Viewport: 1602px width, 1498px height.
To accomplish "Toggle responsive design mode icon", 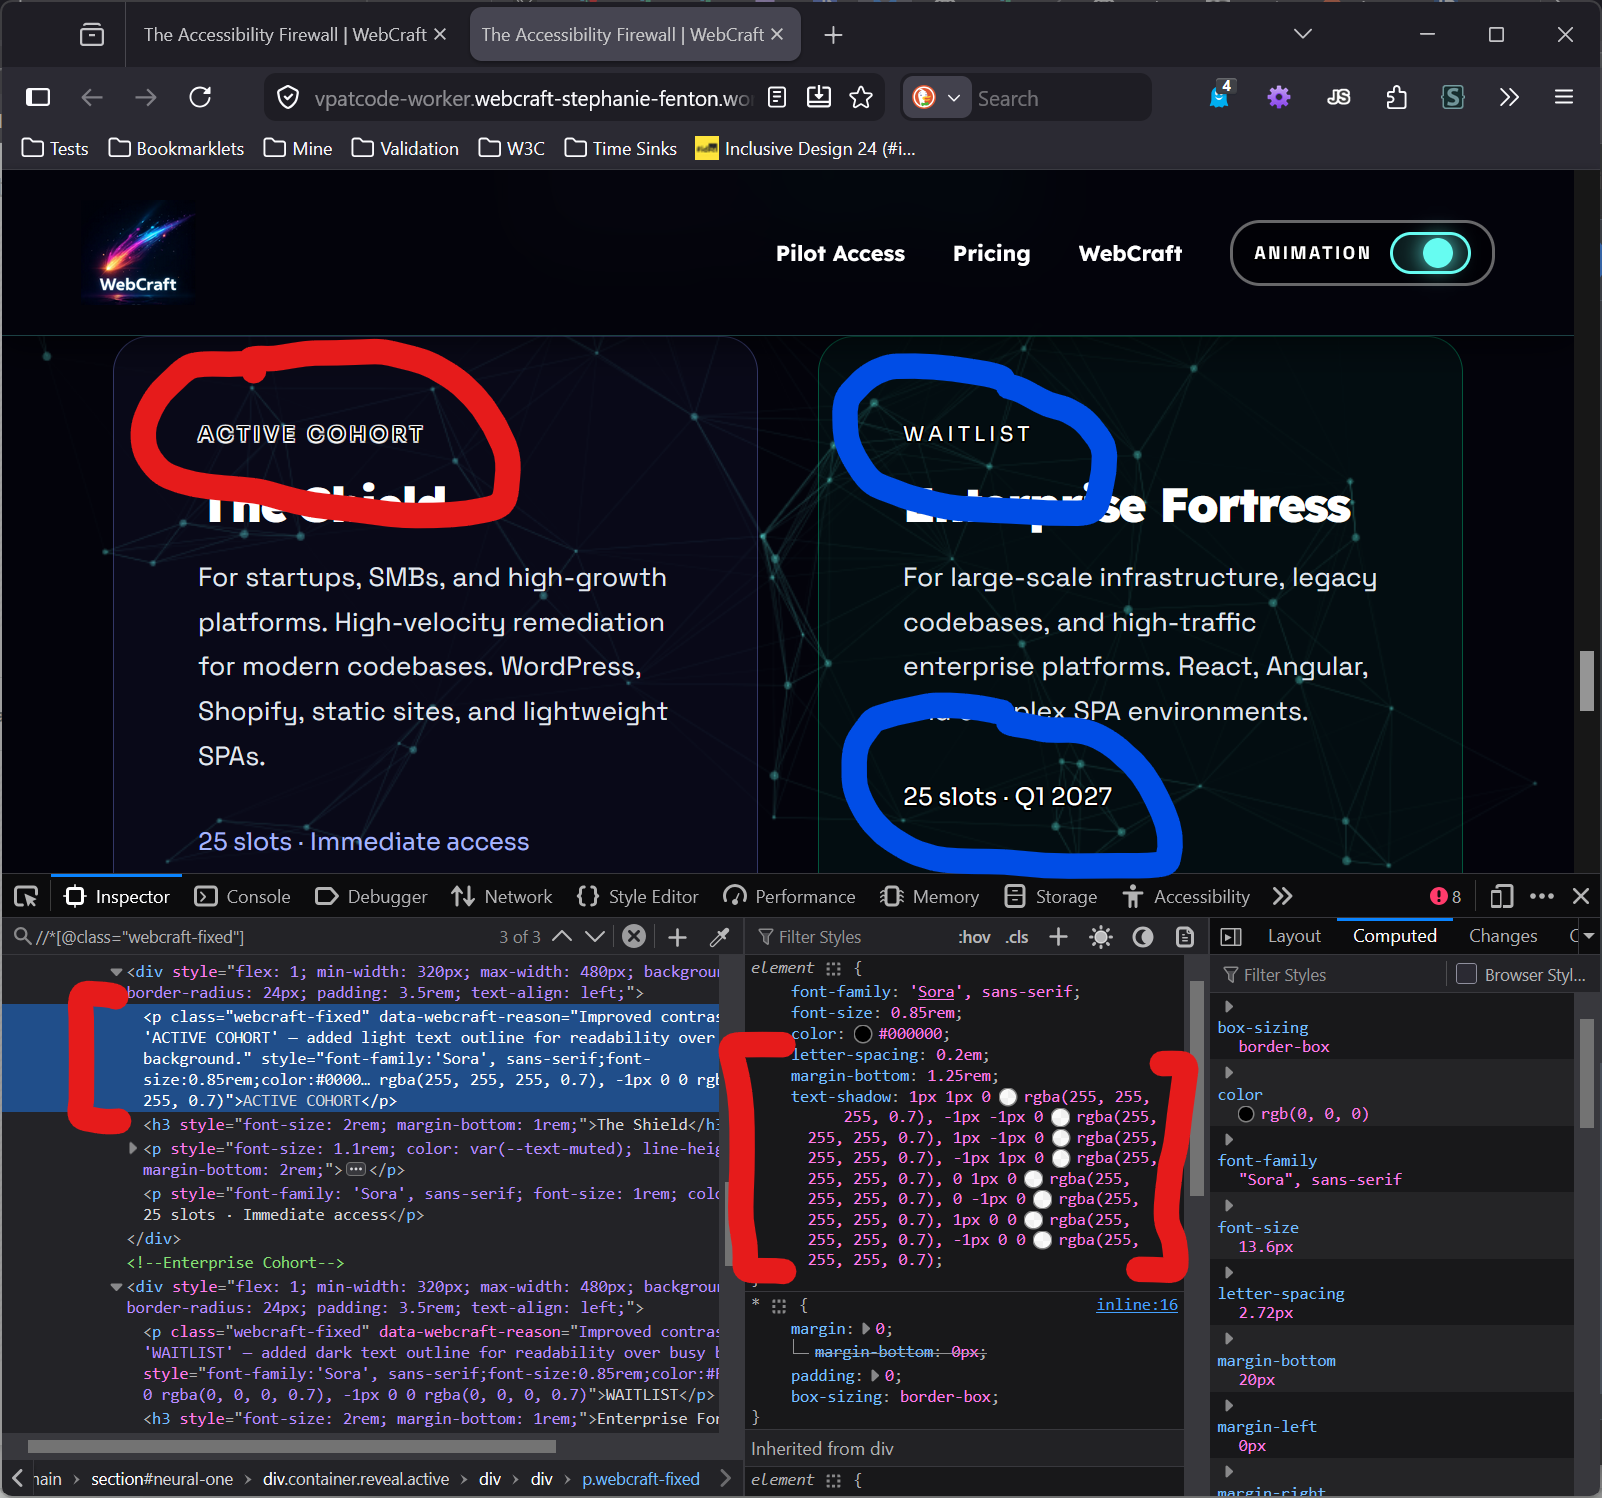I will (1501, 896).
